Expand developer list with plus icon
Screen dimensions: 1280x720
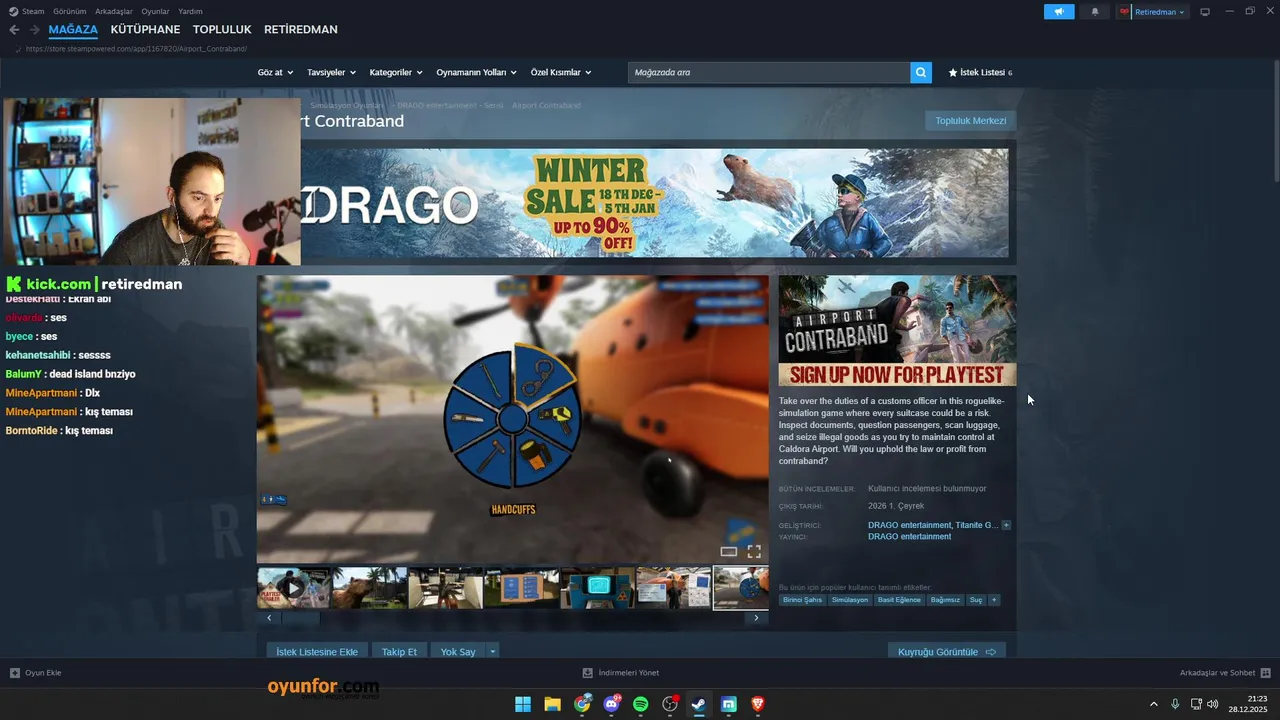tap(1006, 525)
